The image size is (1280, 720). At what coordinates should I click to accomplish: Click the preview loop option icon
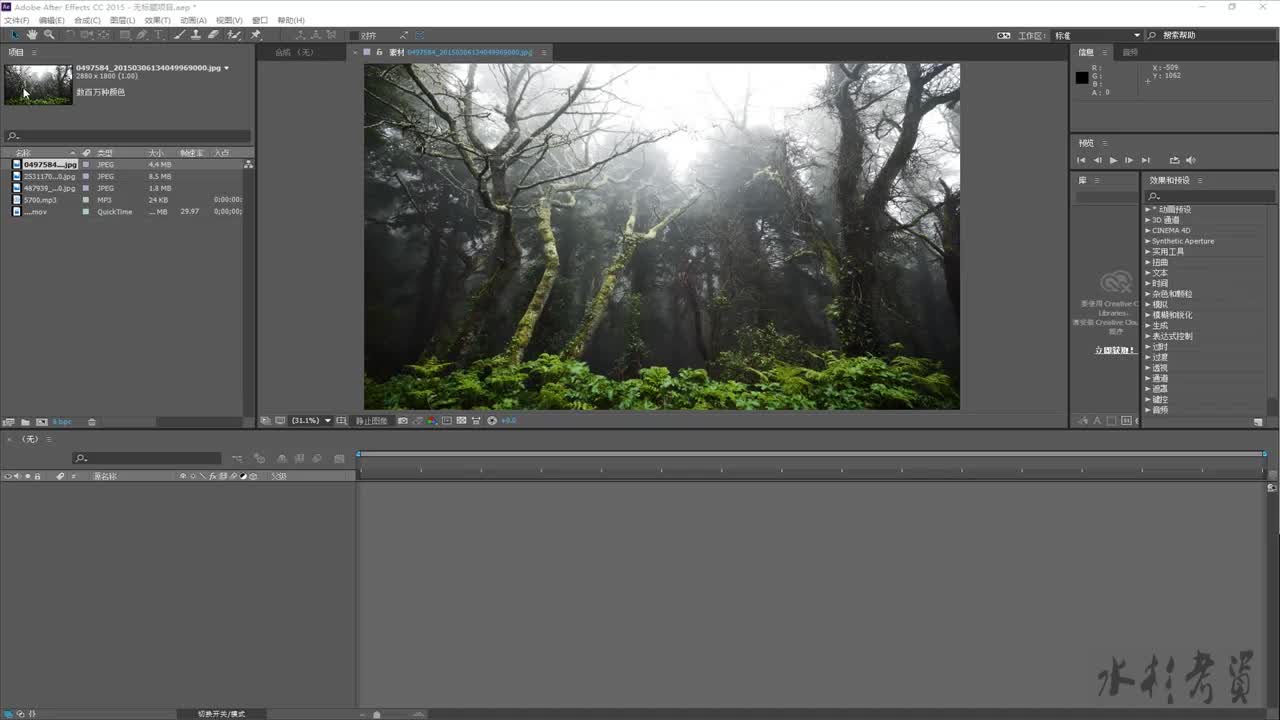1174,160
